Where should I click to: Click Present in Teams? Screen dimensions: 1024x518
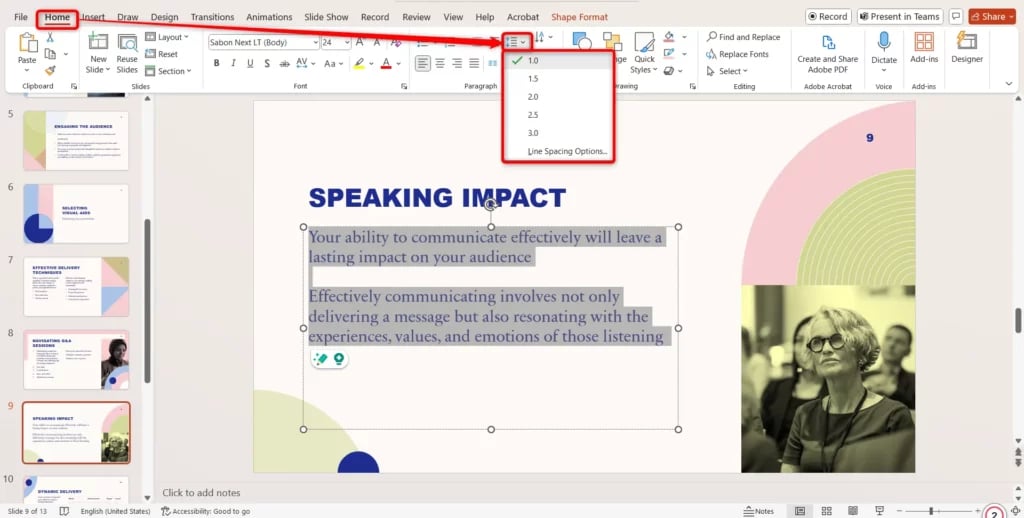click(x=899, y=16)
